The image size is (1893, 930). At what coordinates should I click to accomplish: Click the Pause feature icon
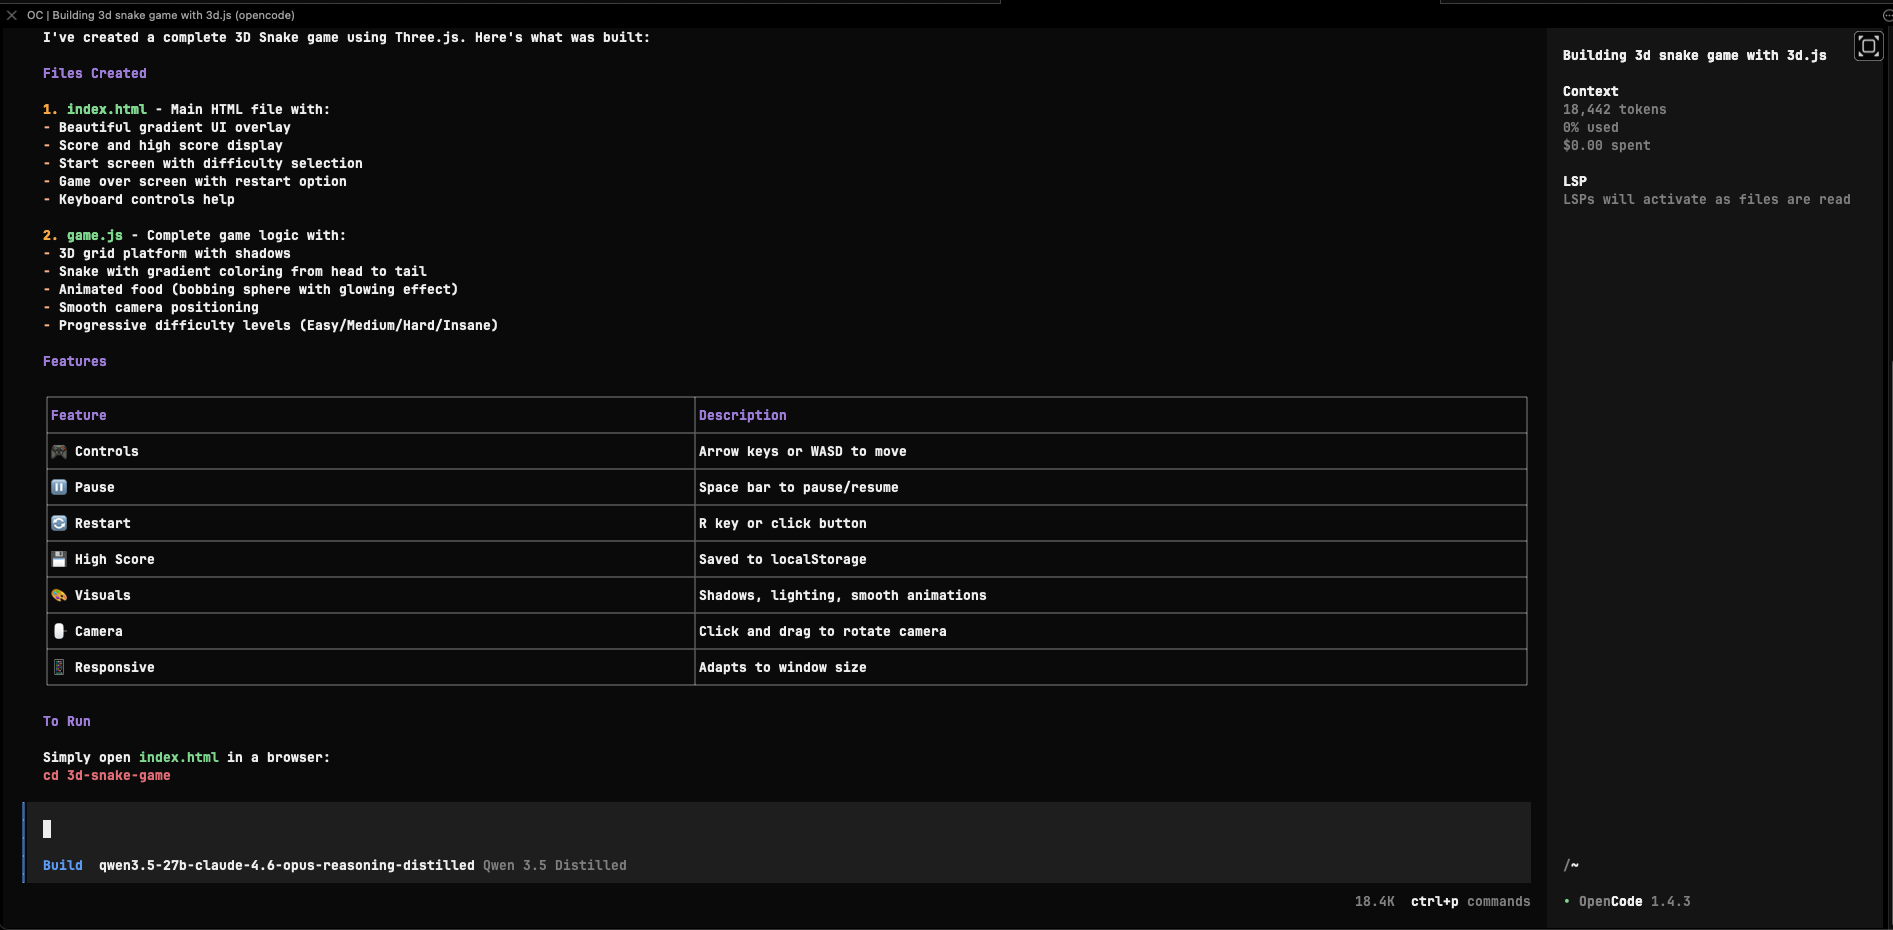[x=60, y=487]
